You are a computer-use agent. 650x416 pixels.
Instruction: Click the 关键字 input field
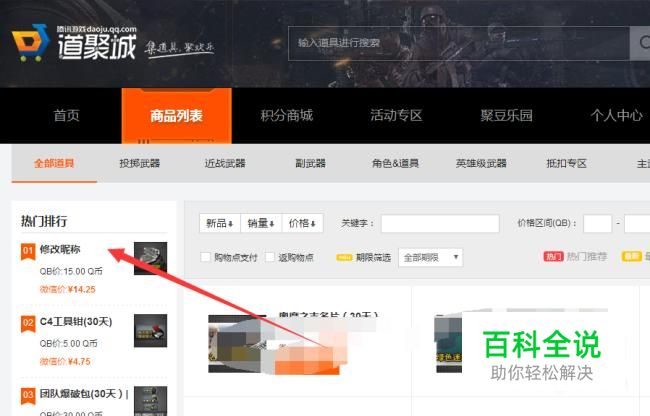click(440, 223)
